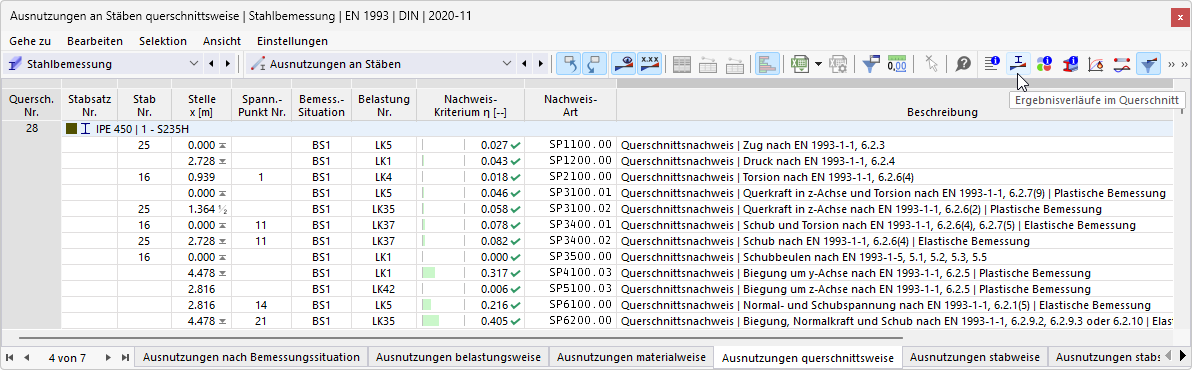Screen dimensions: 1192x370
Task: Click the text lines info icon
Action: [991, 64]
